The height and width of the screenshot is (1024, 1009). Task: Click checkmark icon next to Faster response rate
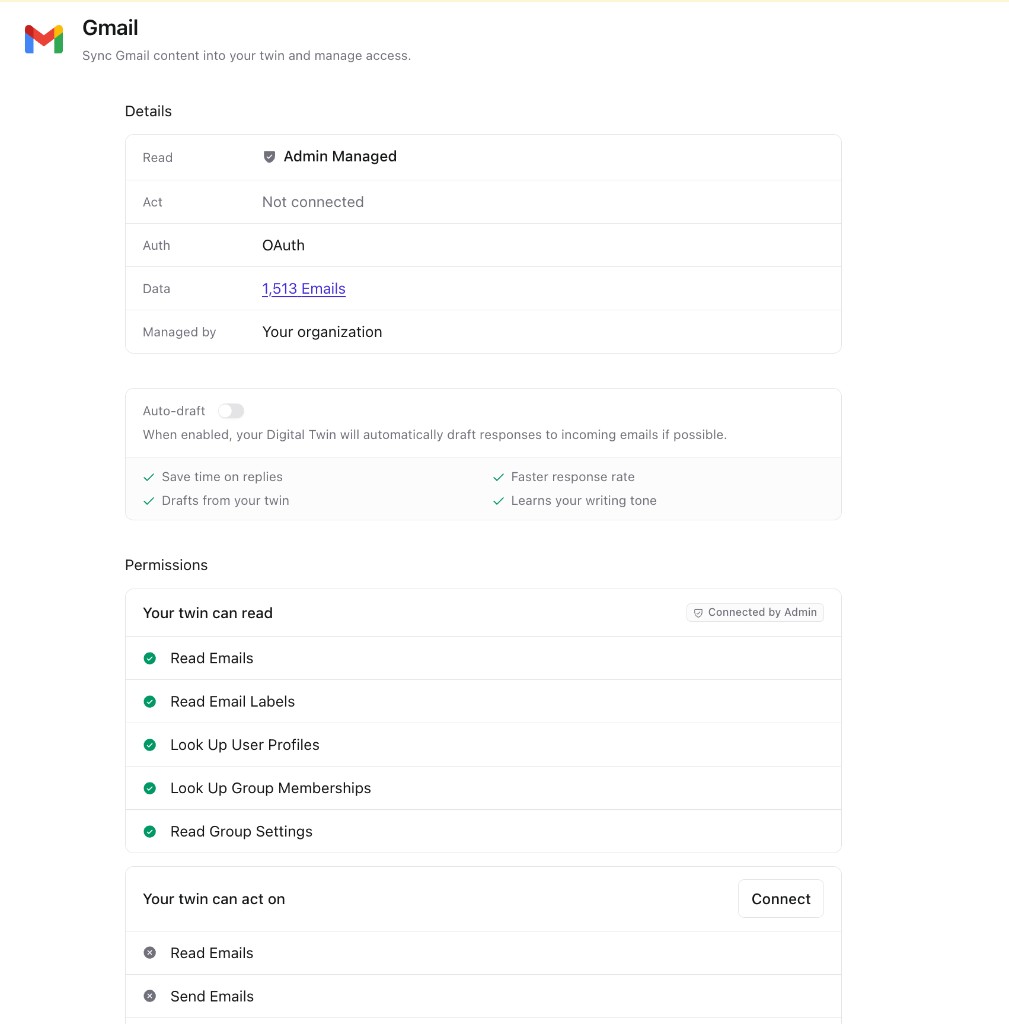pyautogui.click(x=498, y=477)
